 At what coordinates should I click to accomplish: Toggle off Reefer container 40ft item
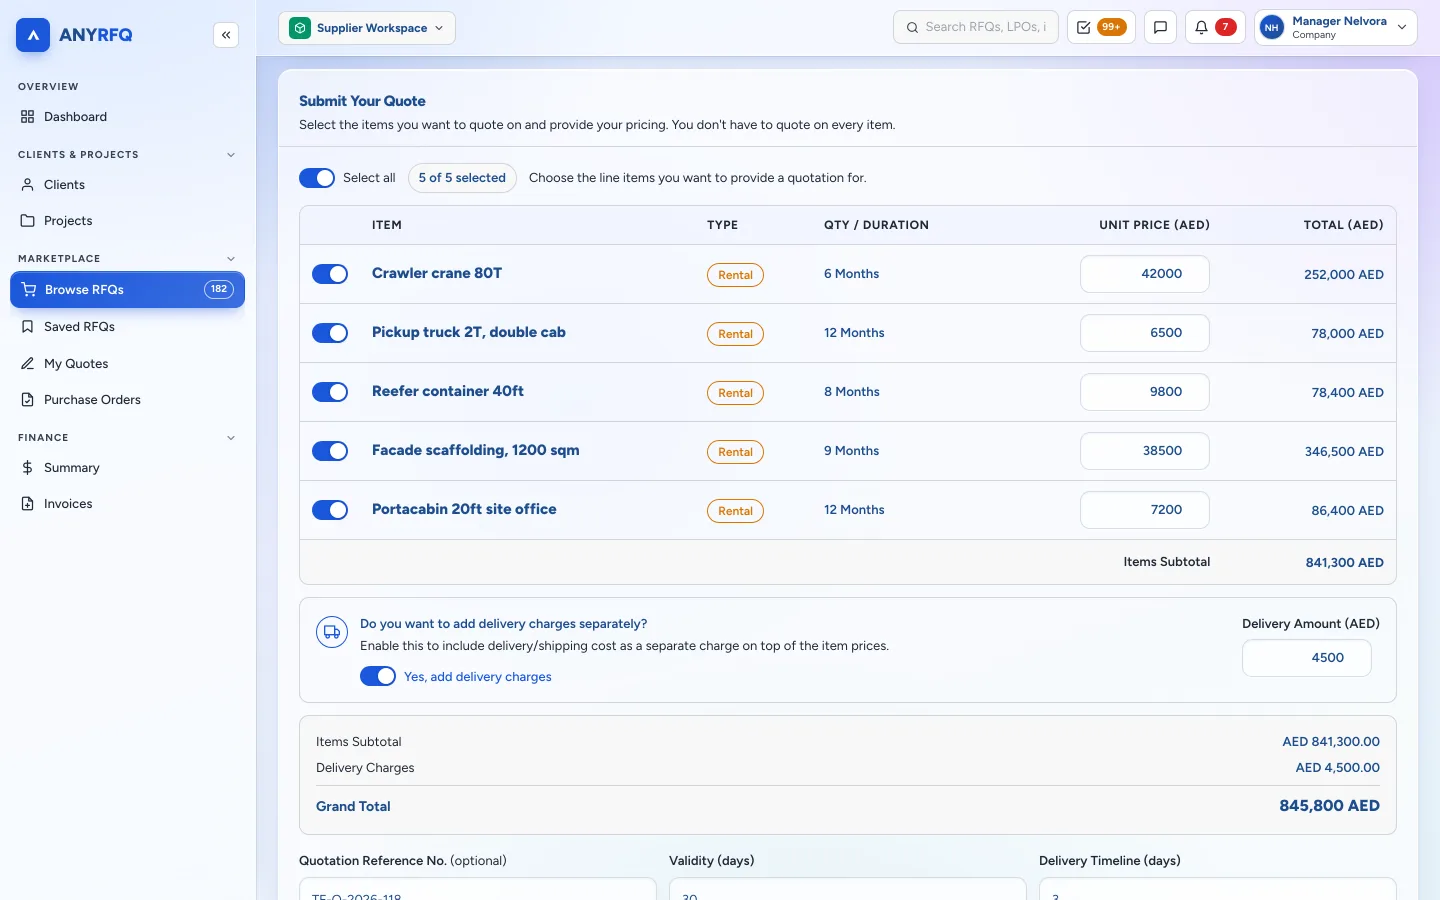click(x=330, y=392)
